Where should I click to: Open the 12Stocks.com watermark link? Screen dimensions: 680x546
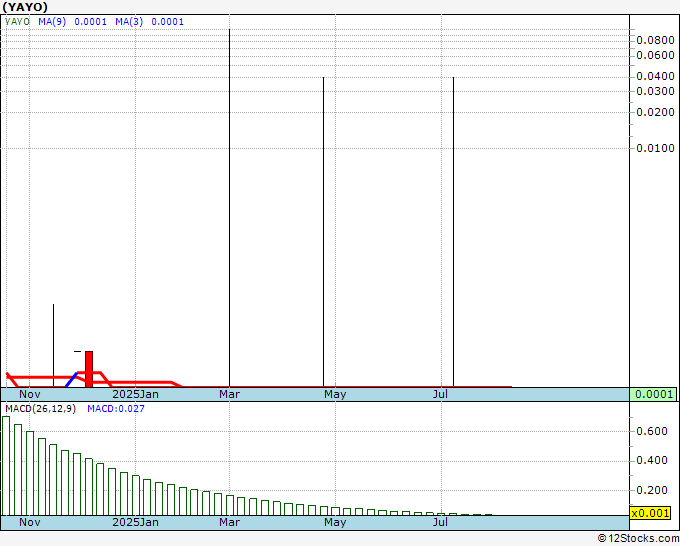[637, 538]
